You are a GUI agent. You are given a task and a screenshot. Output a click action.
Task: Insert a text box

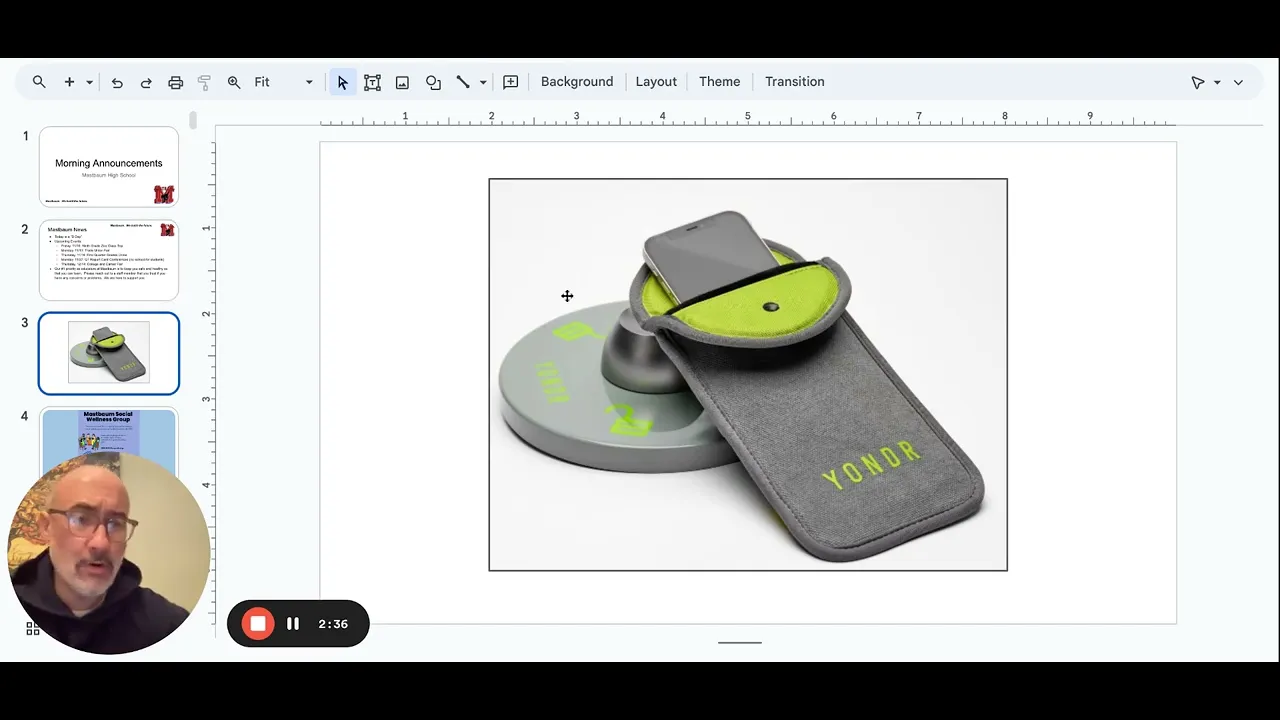pyautogui.click(x=372, y=82)
